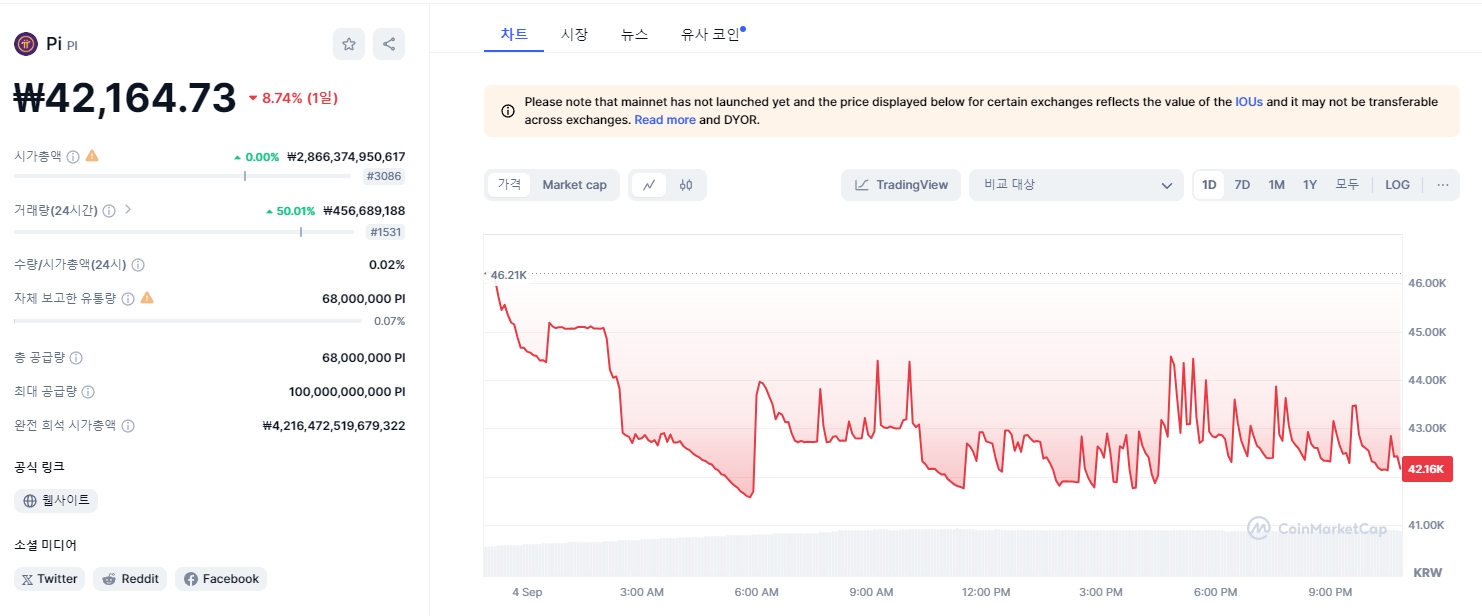
Task: Select 1M time range
Action: (x=1276, y=185)
